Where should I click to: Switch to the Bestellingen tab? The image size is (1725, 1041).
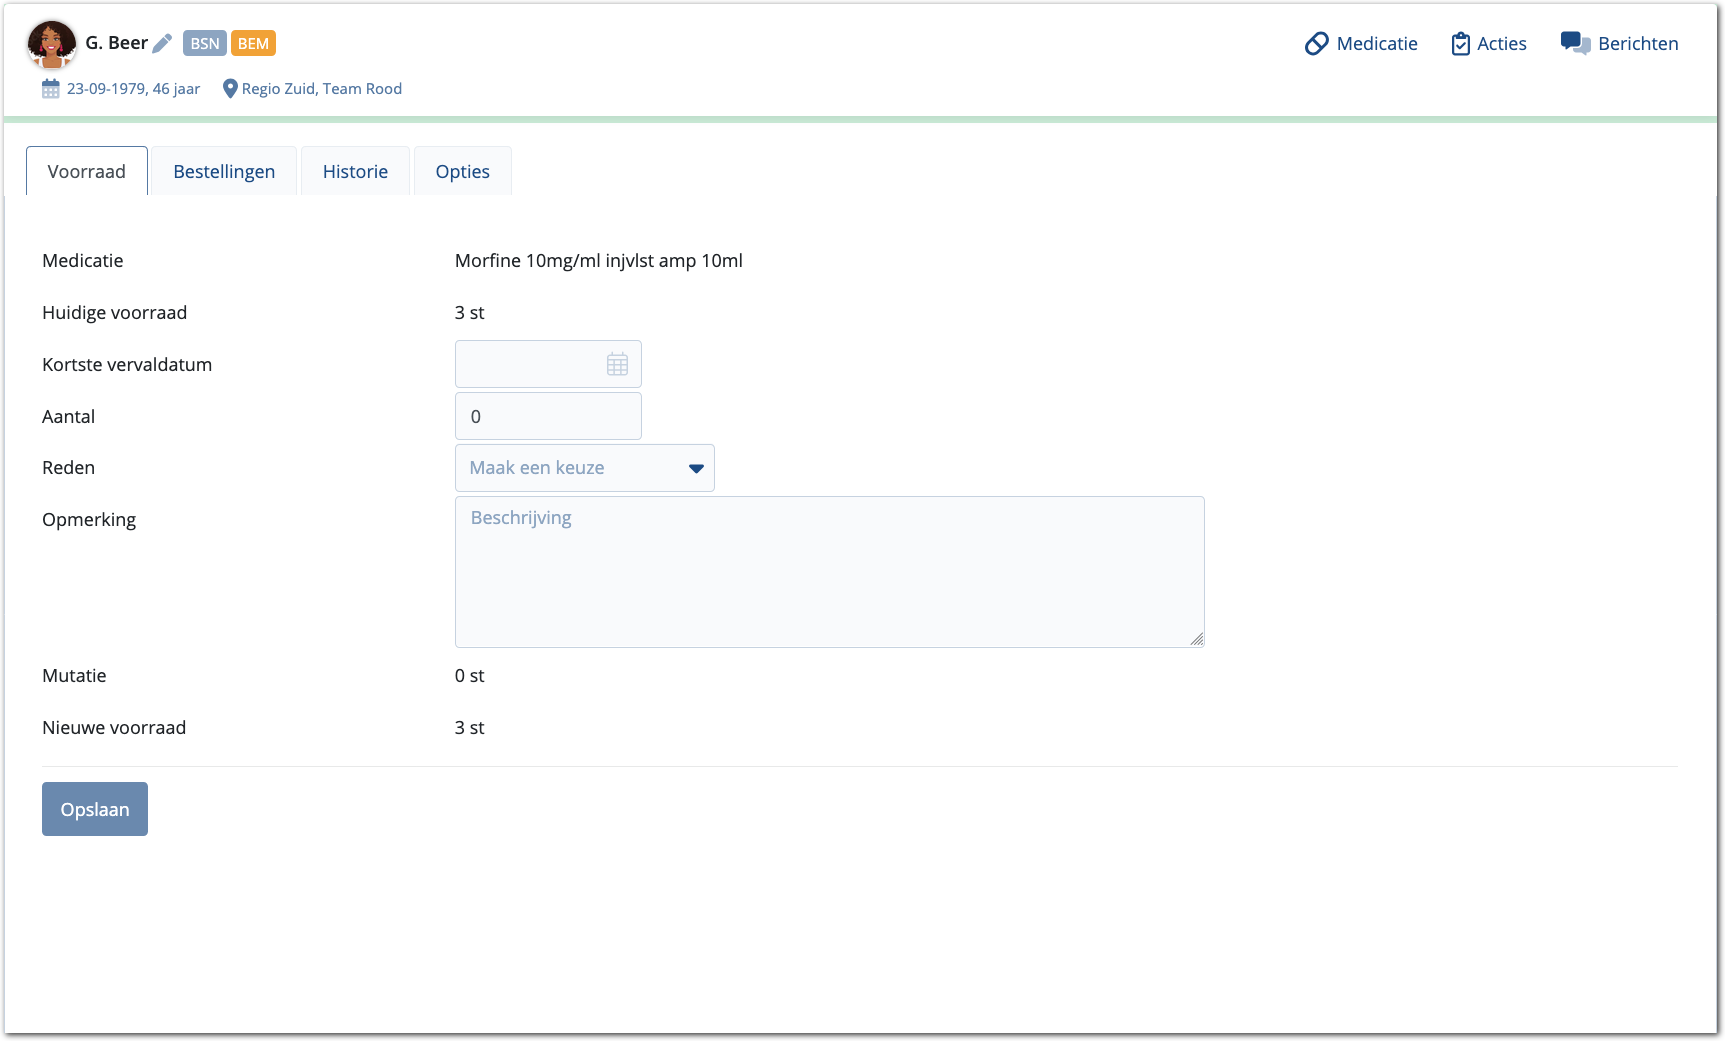tap(224, 171)
